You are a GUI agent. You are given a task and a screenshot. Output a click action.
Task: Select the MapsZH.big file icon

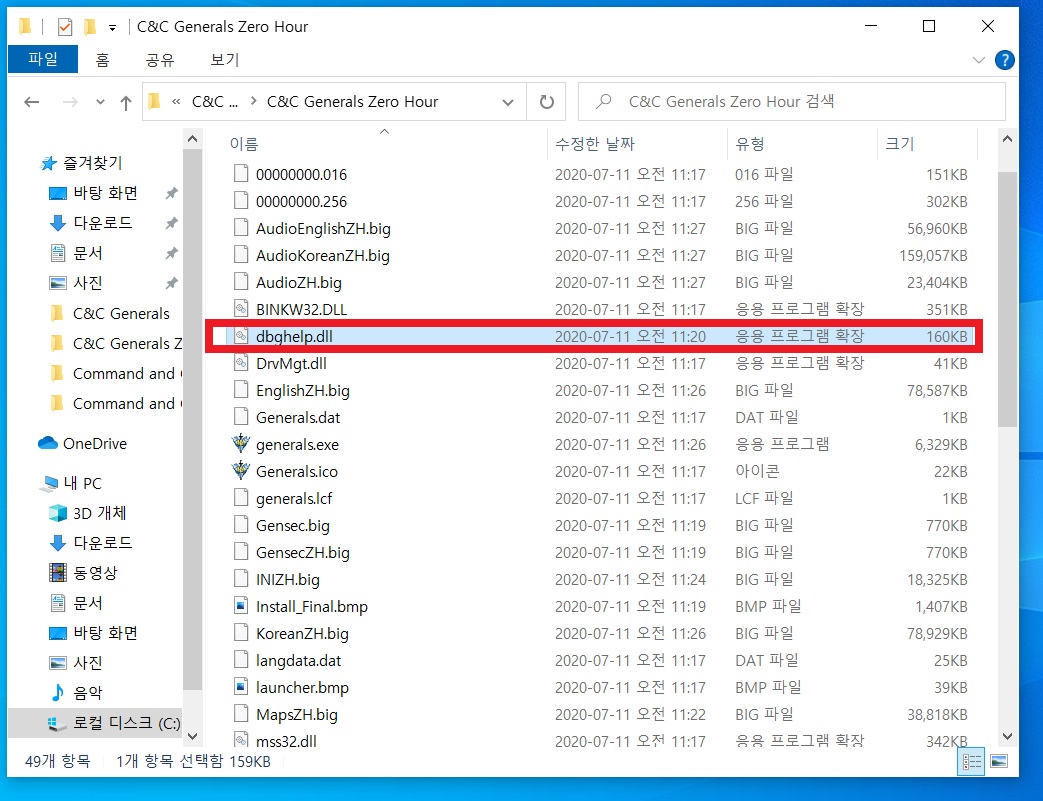241,714
